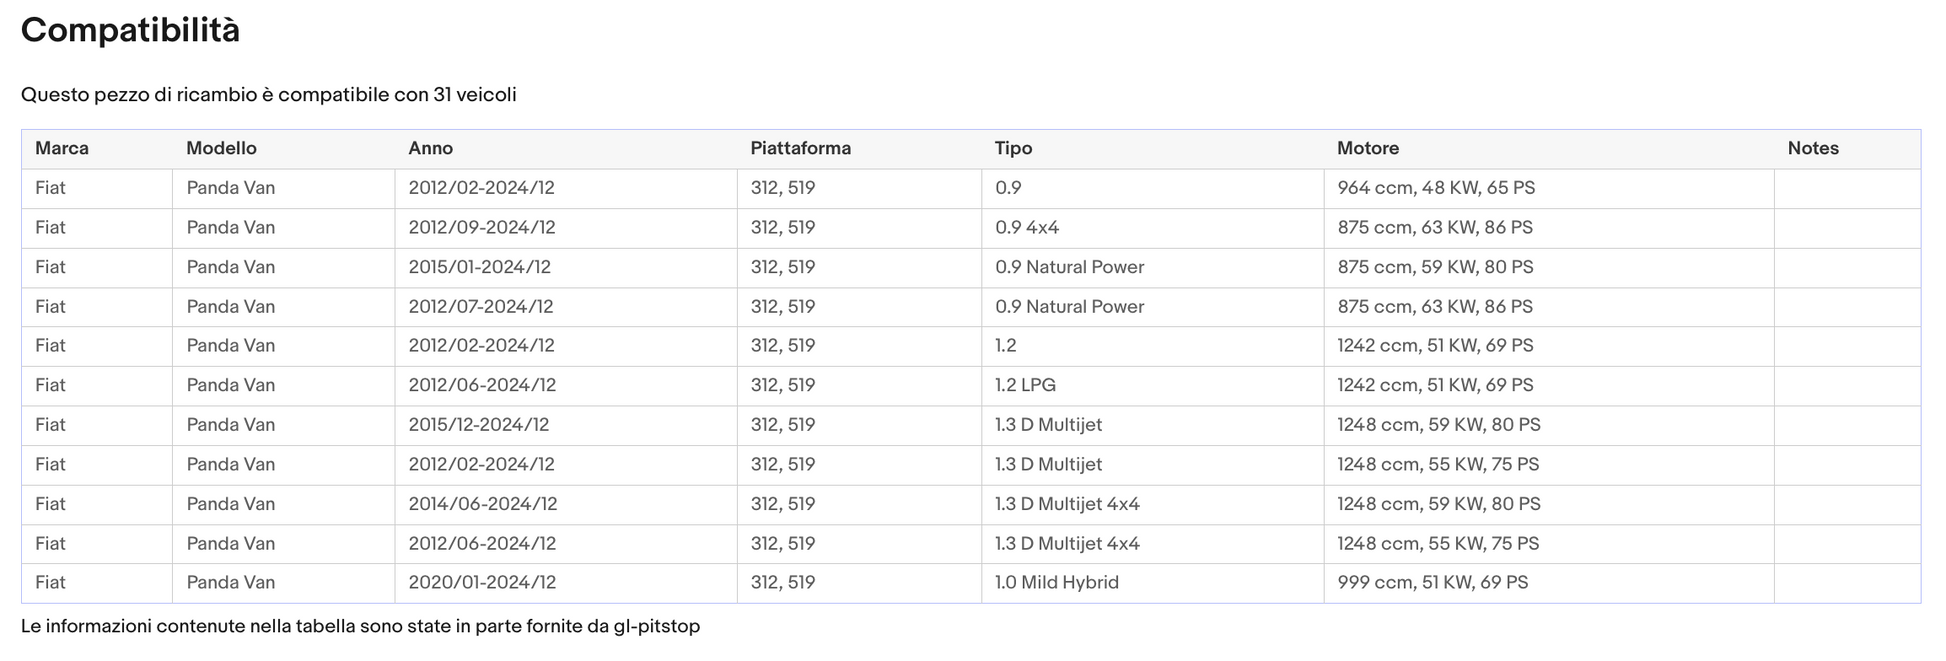
Task: Click the Marca column header
Action: 62,148
